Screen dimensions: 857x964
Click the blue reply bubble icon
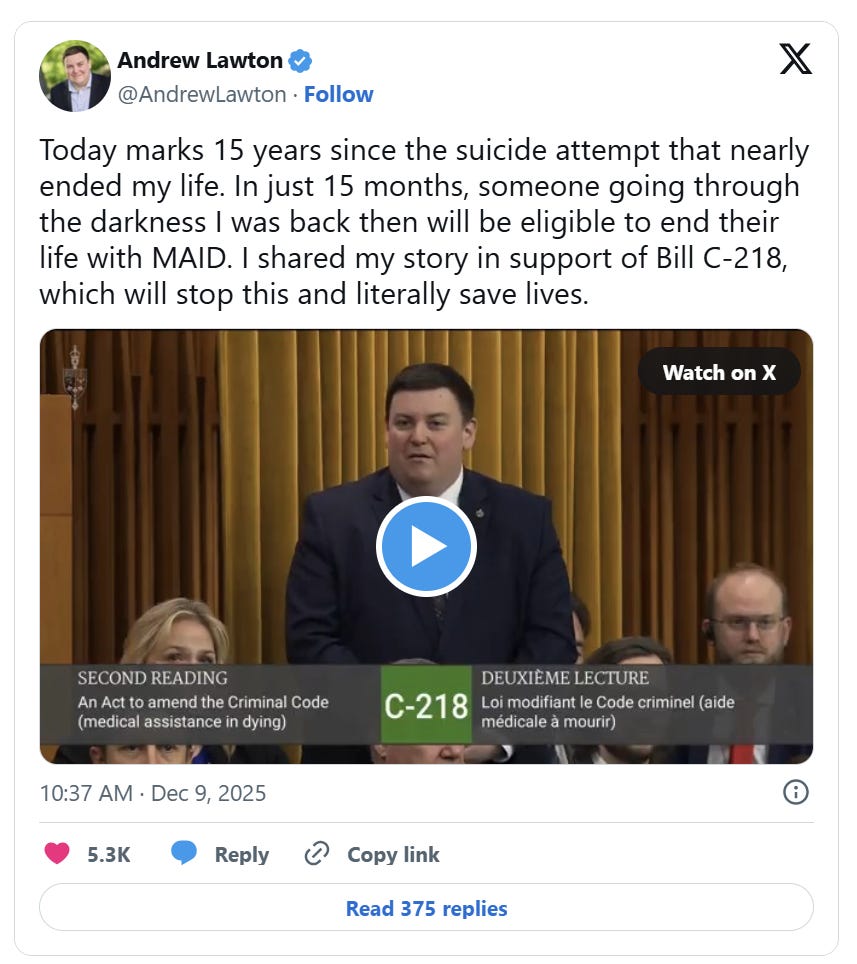click(184, 853)
